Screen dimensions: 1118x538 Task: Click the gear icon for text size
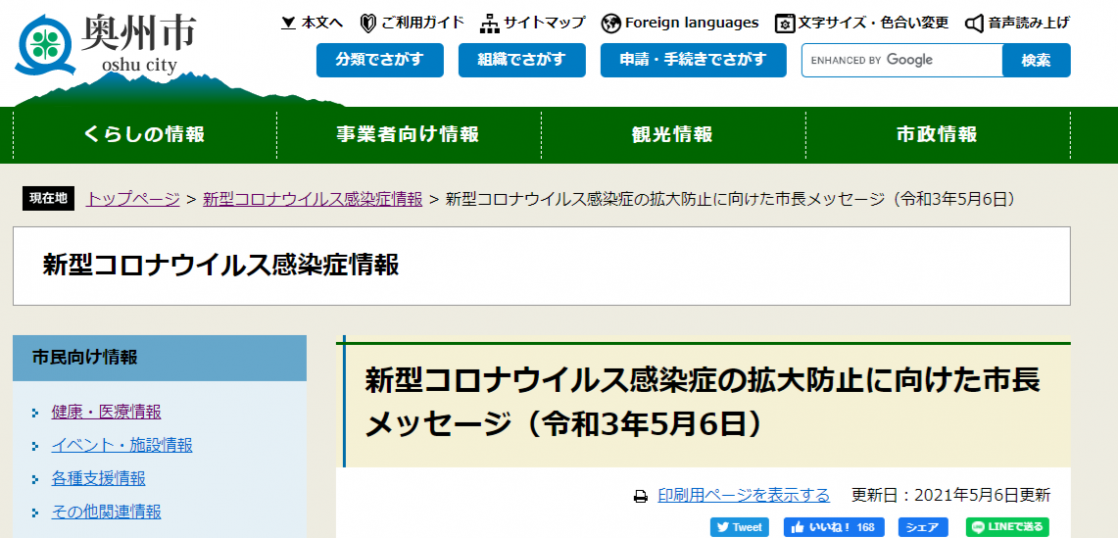pos(784,24)
